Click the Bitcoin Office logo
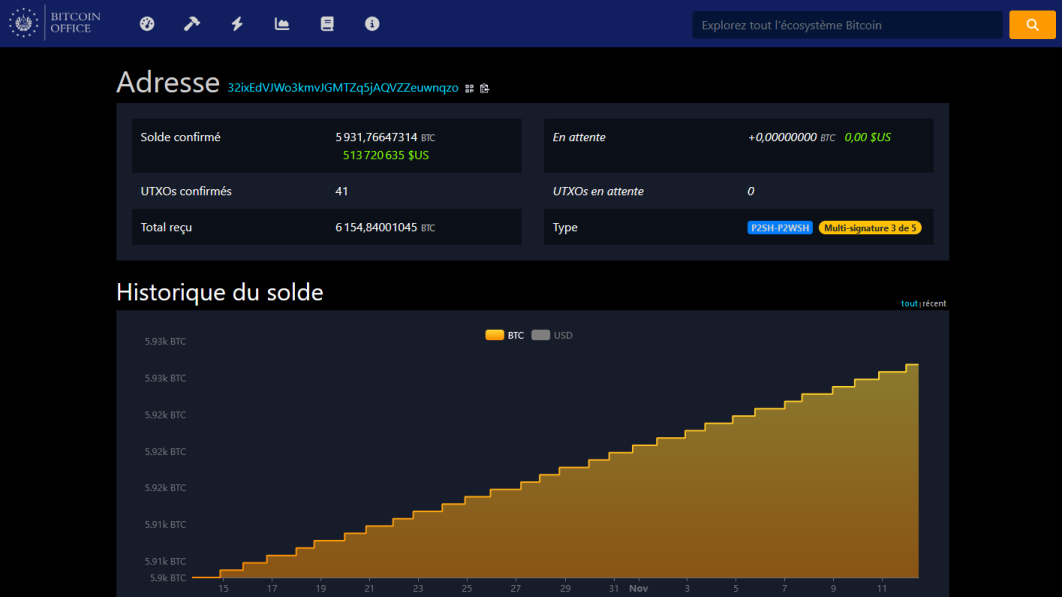This screenshot has height=597, width=1062. (x=55, y=23)
